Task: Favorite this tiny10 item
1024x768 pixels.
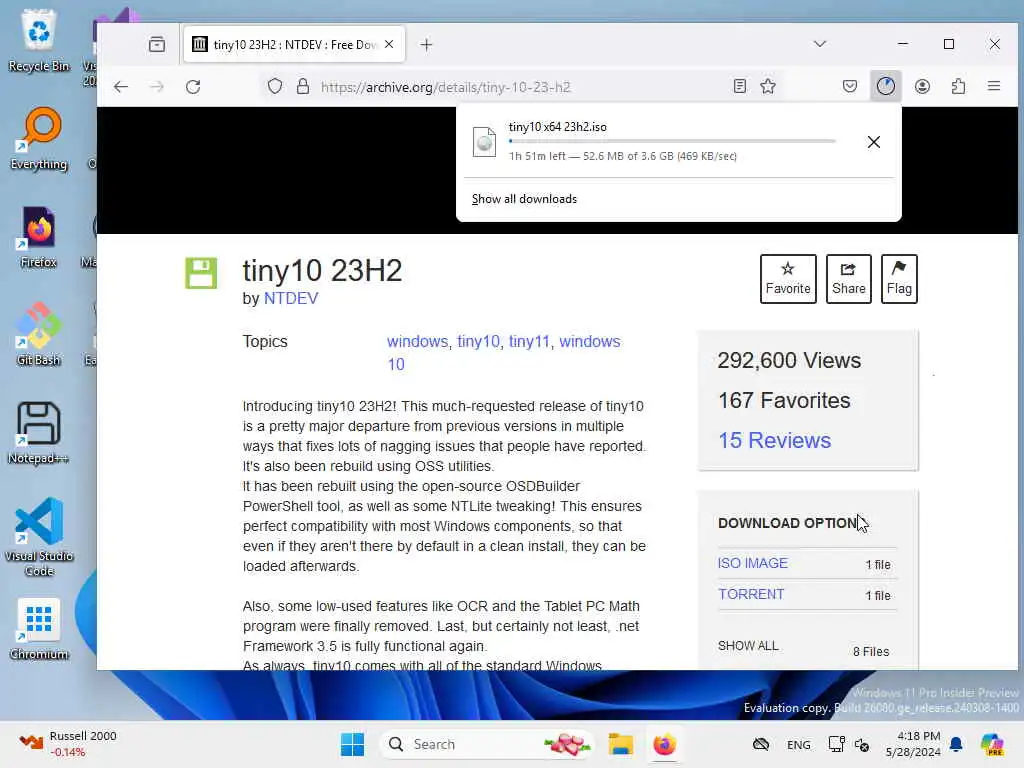Action: [788, 279]
